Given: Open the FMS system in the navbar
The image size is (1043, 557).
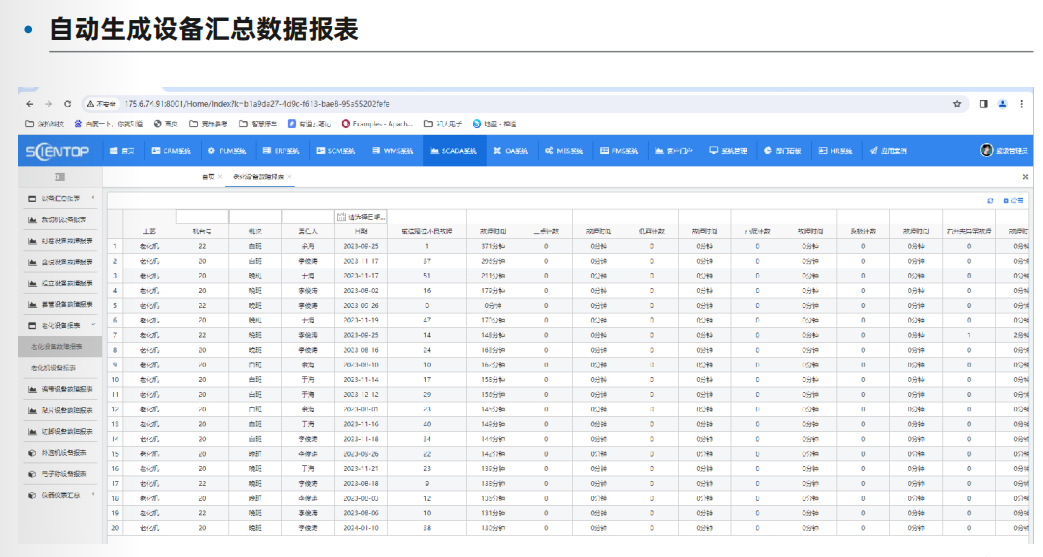Looking at the screenshot, I should click(x=619, y=151).
